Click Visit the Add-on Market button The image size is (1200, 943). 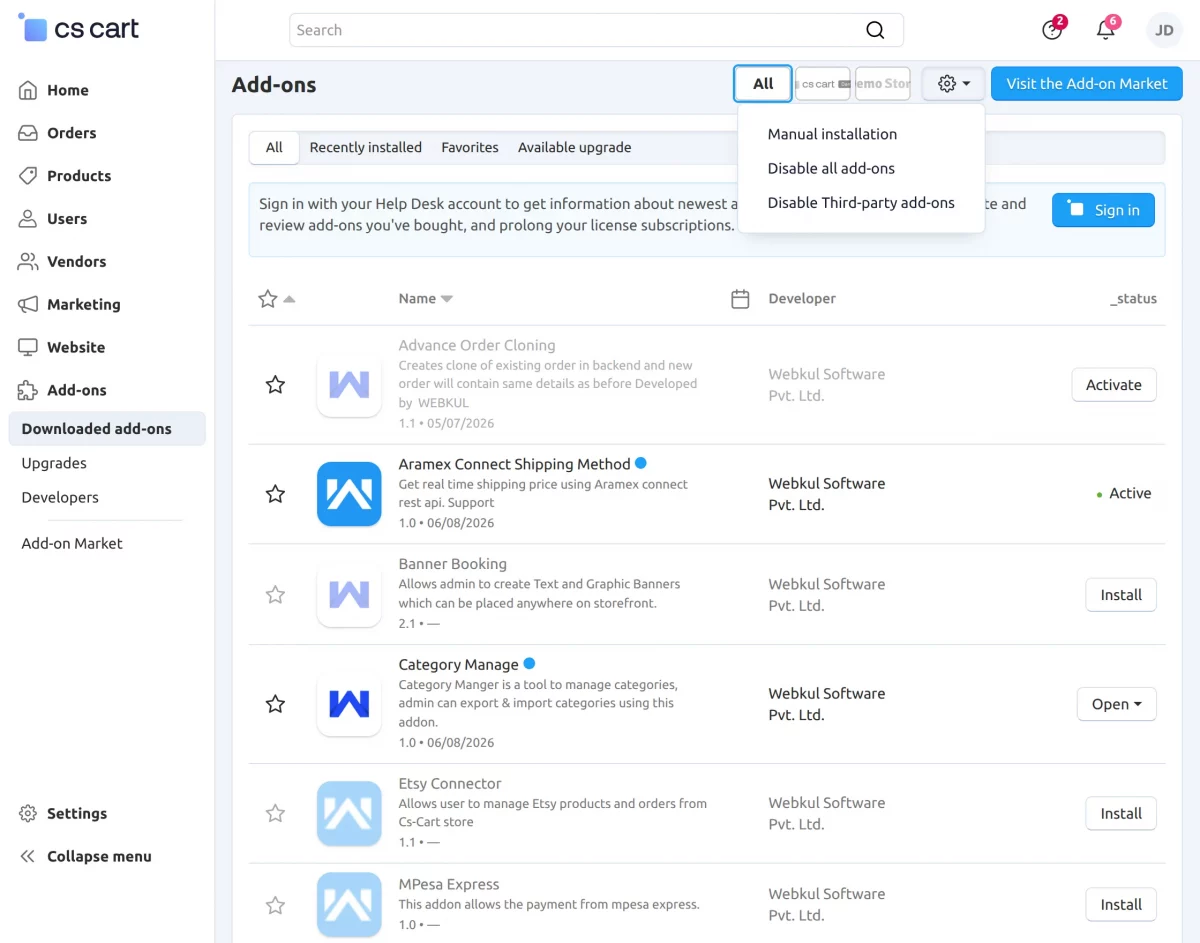click(1087, 84)
